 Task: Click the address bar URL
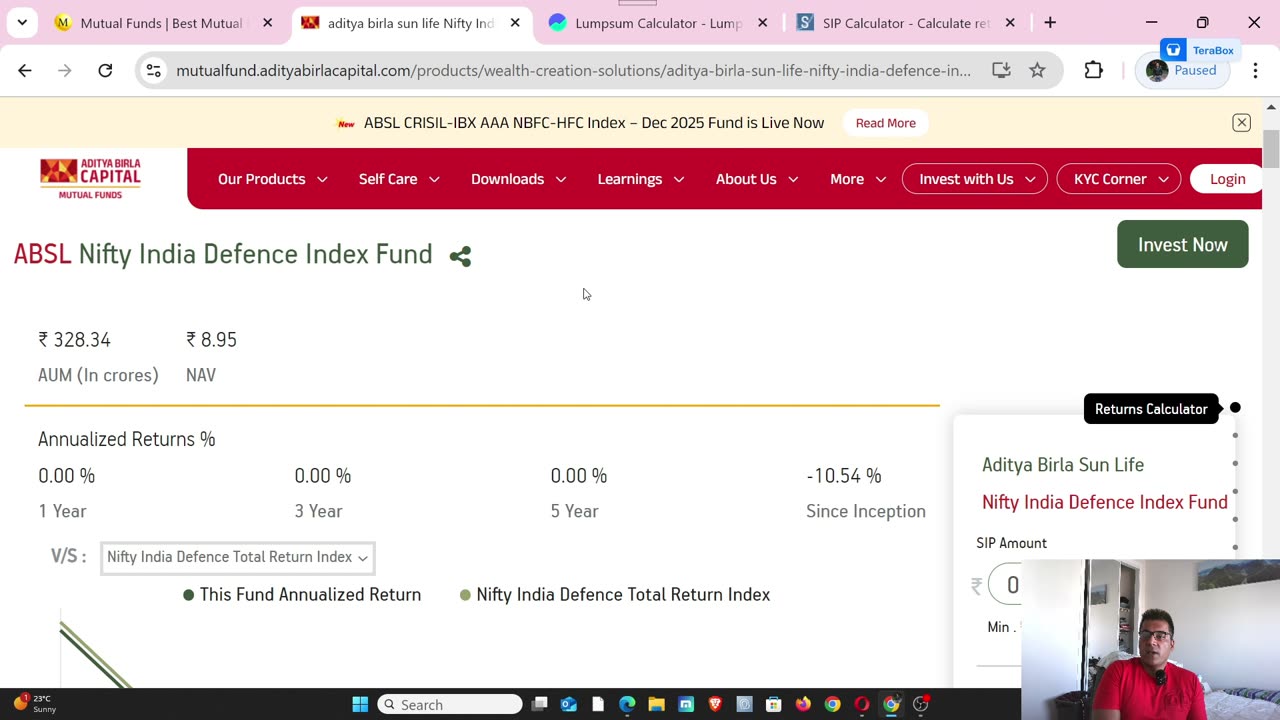[x=573, y=70]
